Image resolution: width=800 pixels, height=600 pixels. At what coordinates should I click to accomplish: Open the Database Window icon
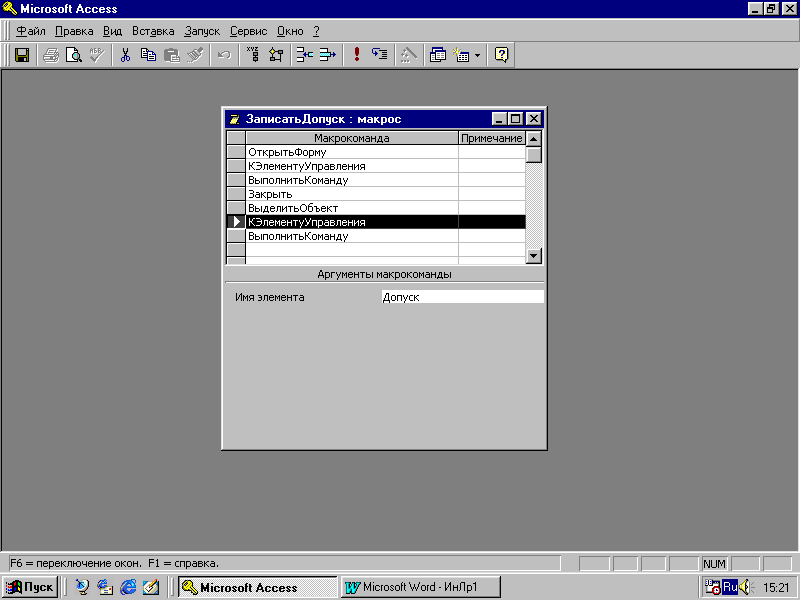pos(437,55)
